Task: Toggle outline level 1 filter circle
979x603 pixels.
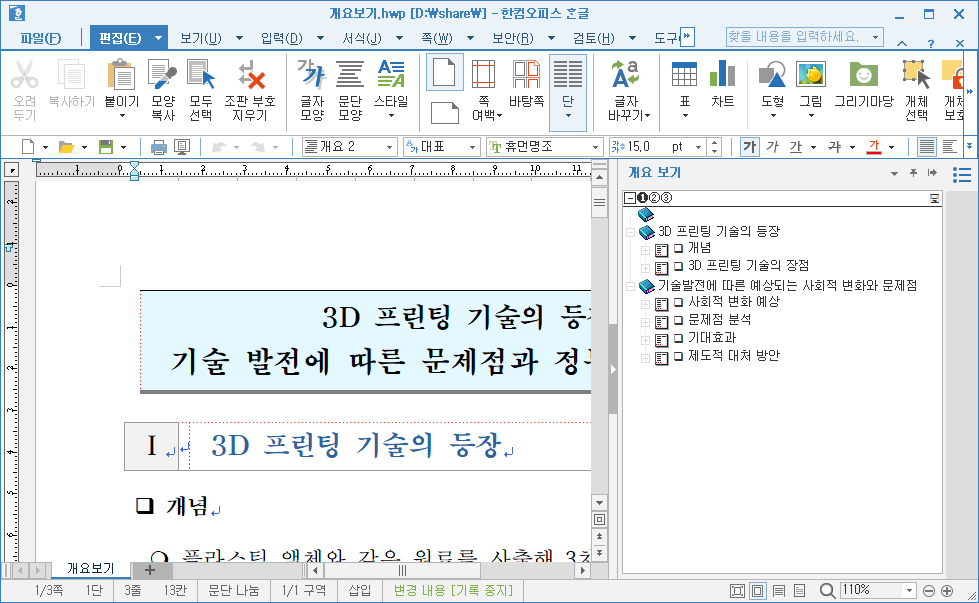Action: pos(642,198)
